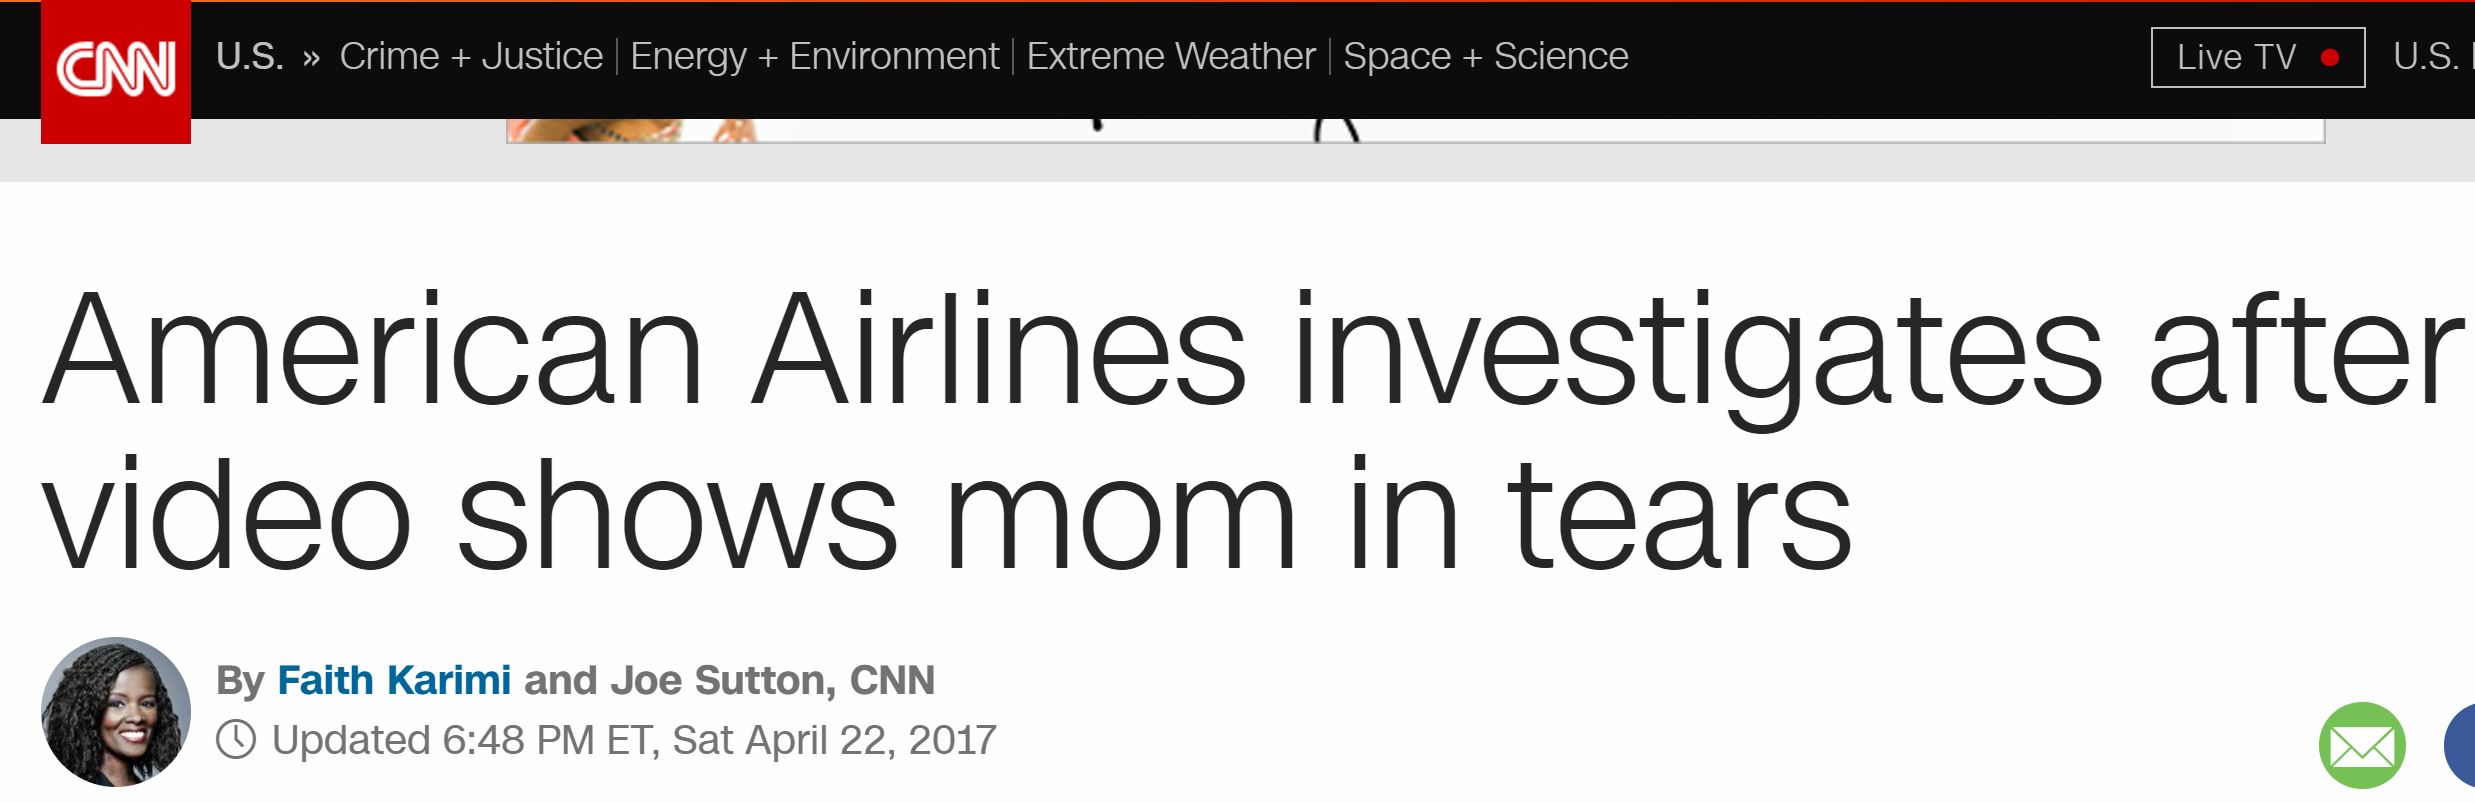Click Faith Karimi's author photo

[x=116, y=712]
